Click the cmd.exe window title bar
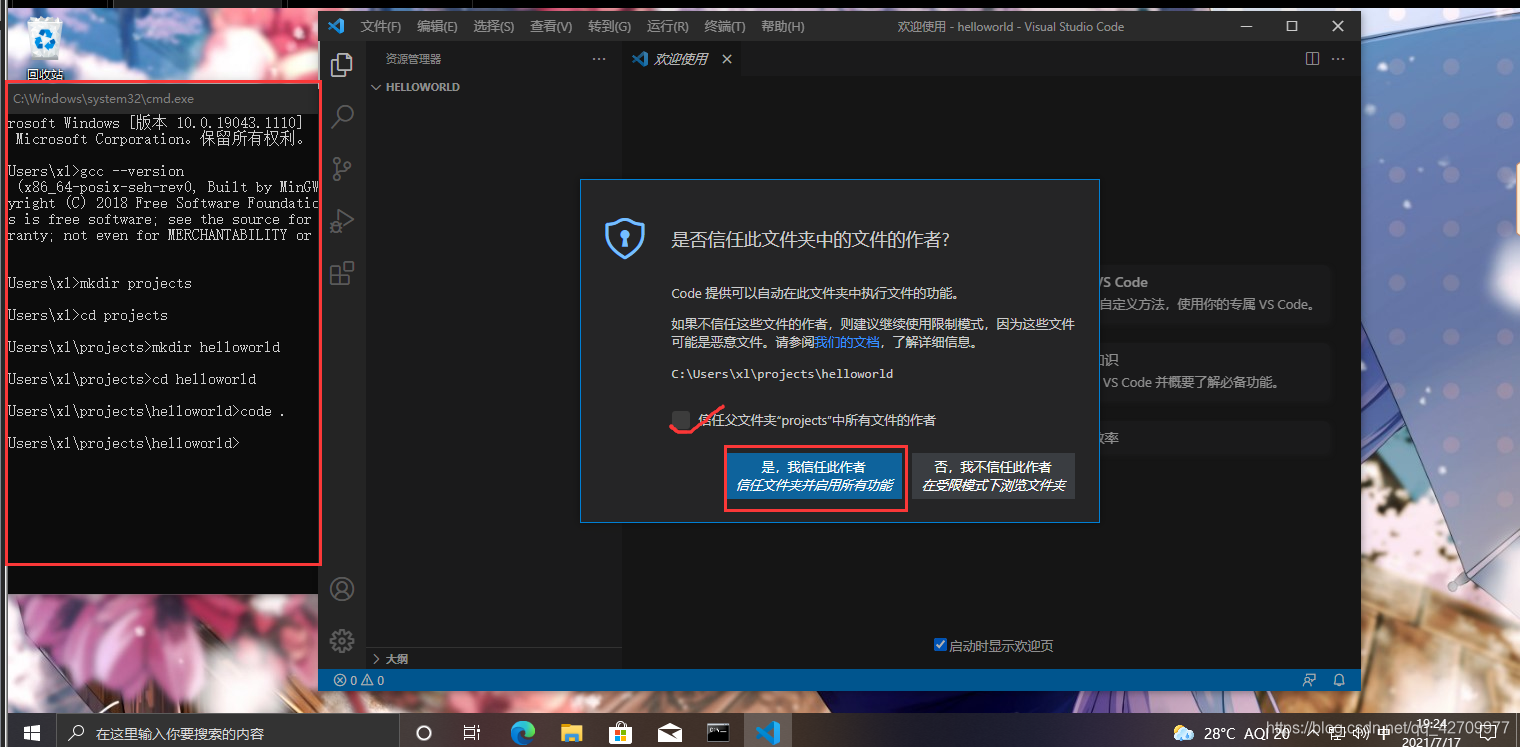The image size is (1520, 747). (x=163, y=99)
